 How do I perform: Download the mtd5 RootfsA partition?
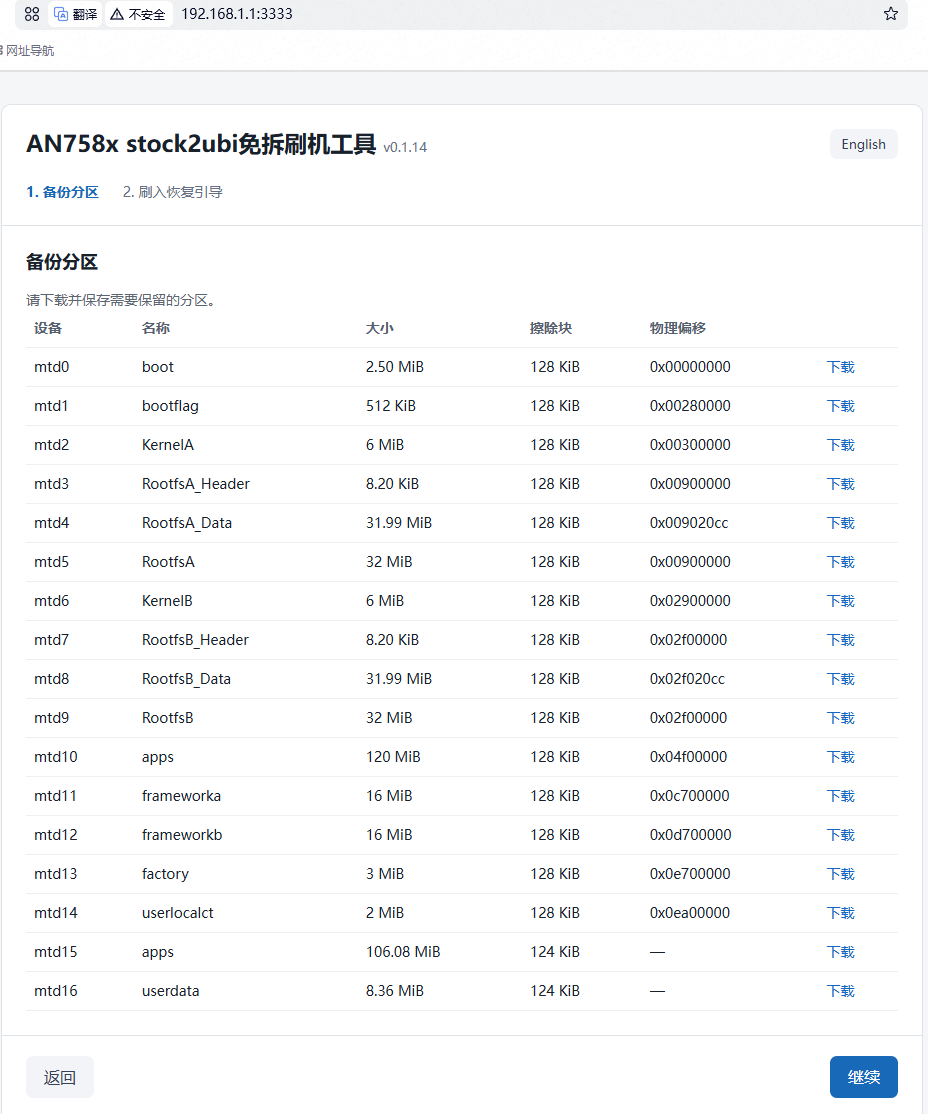pyautogui.click(x=841, y=563)
